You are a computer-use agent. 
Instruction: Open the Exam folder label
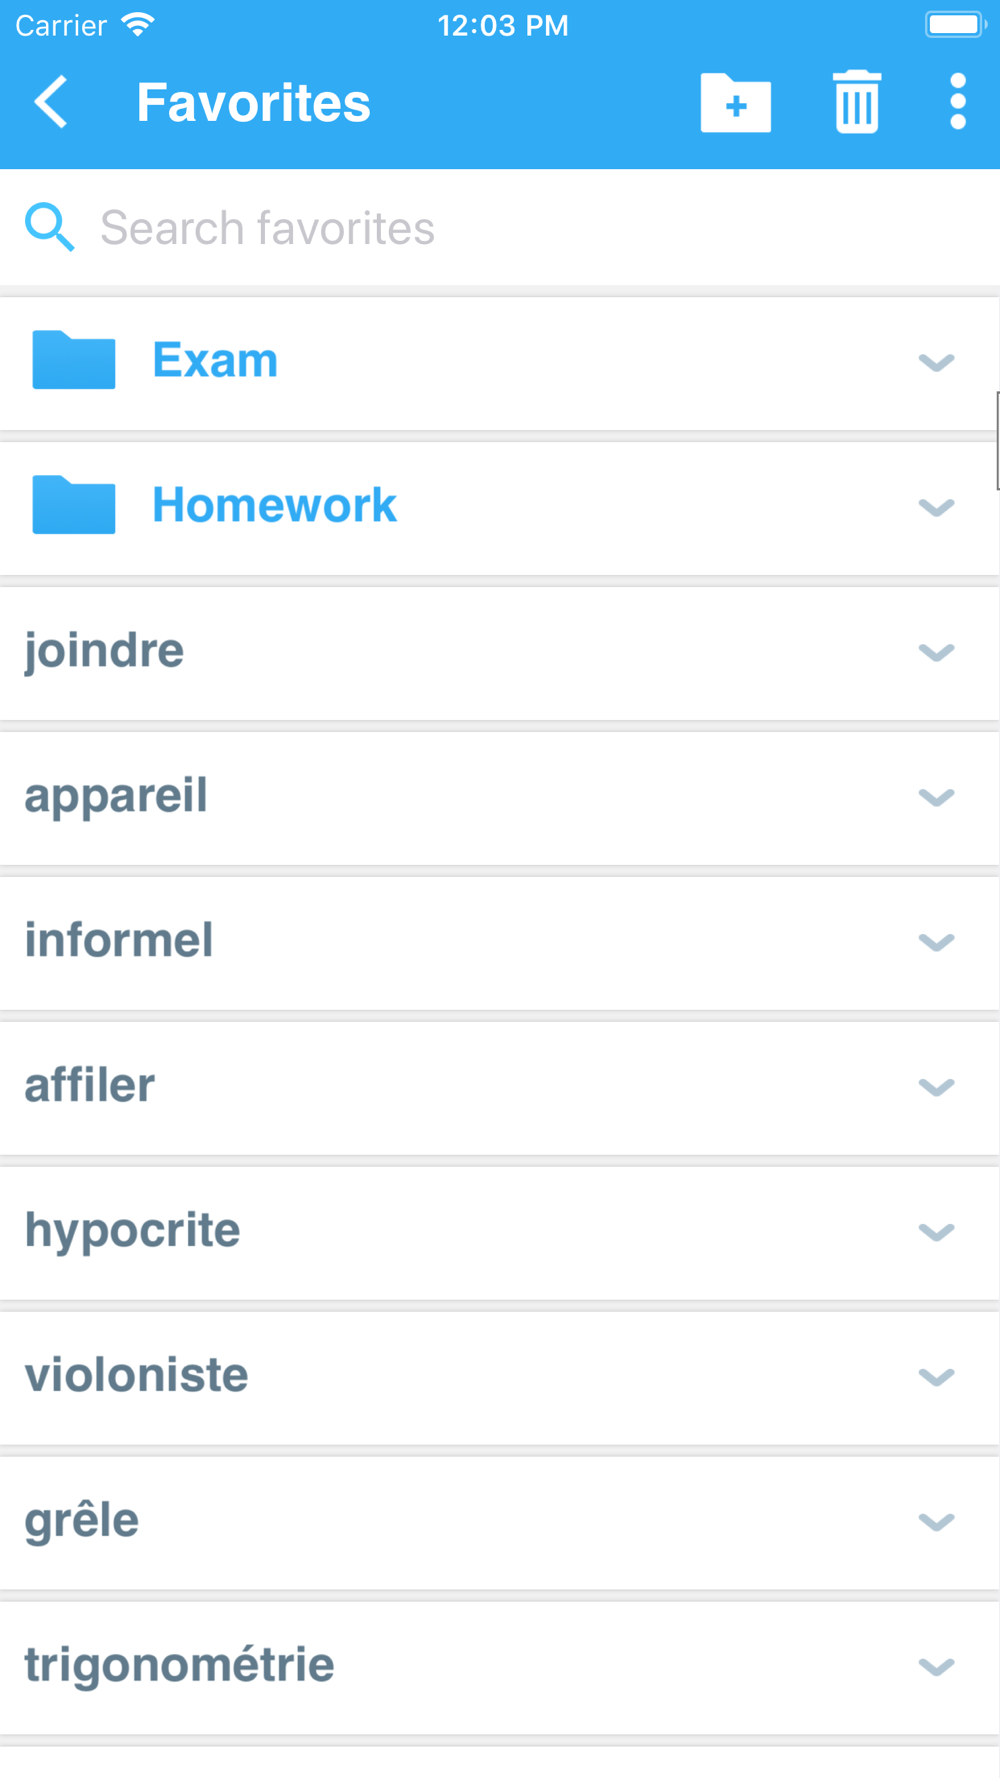pyautogui.click(x=215, y=360)
